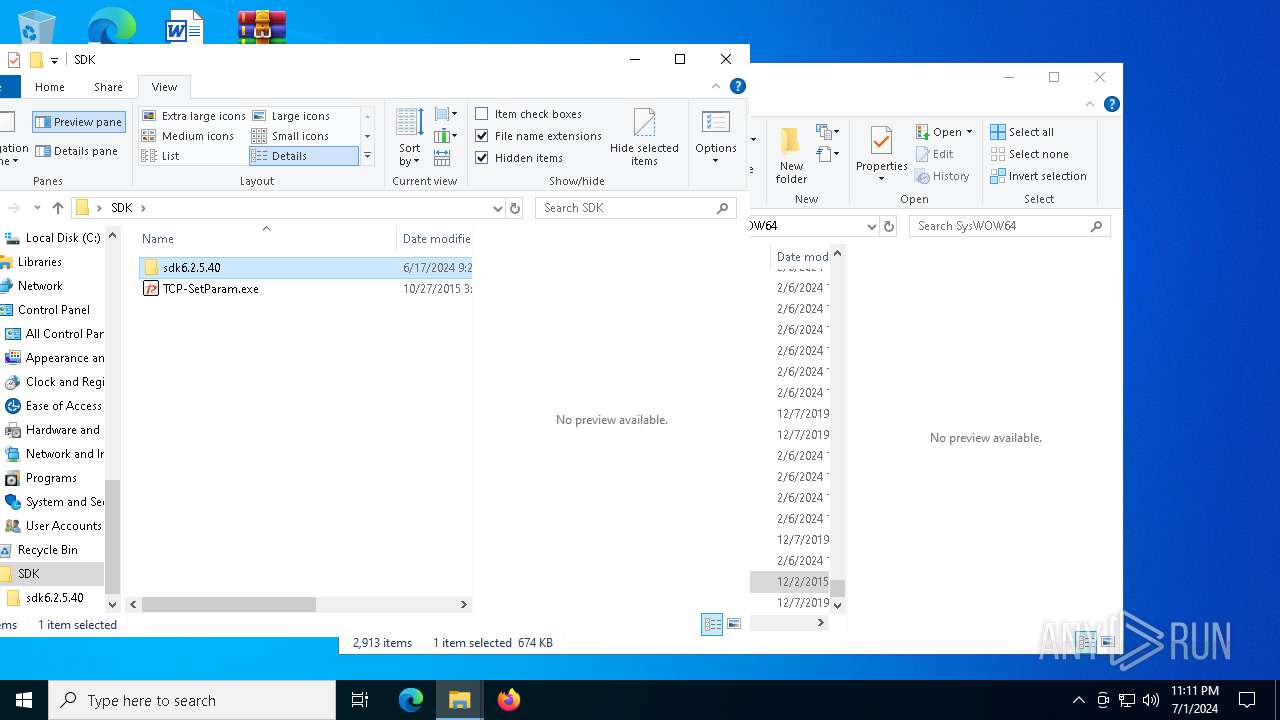Open Network in navigation pane

40,286
